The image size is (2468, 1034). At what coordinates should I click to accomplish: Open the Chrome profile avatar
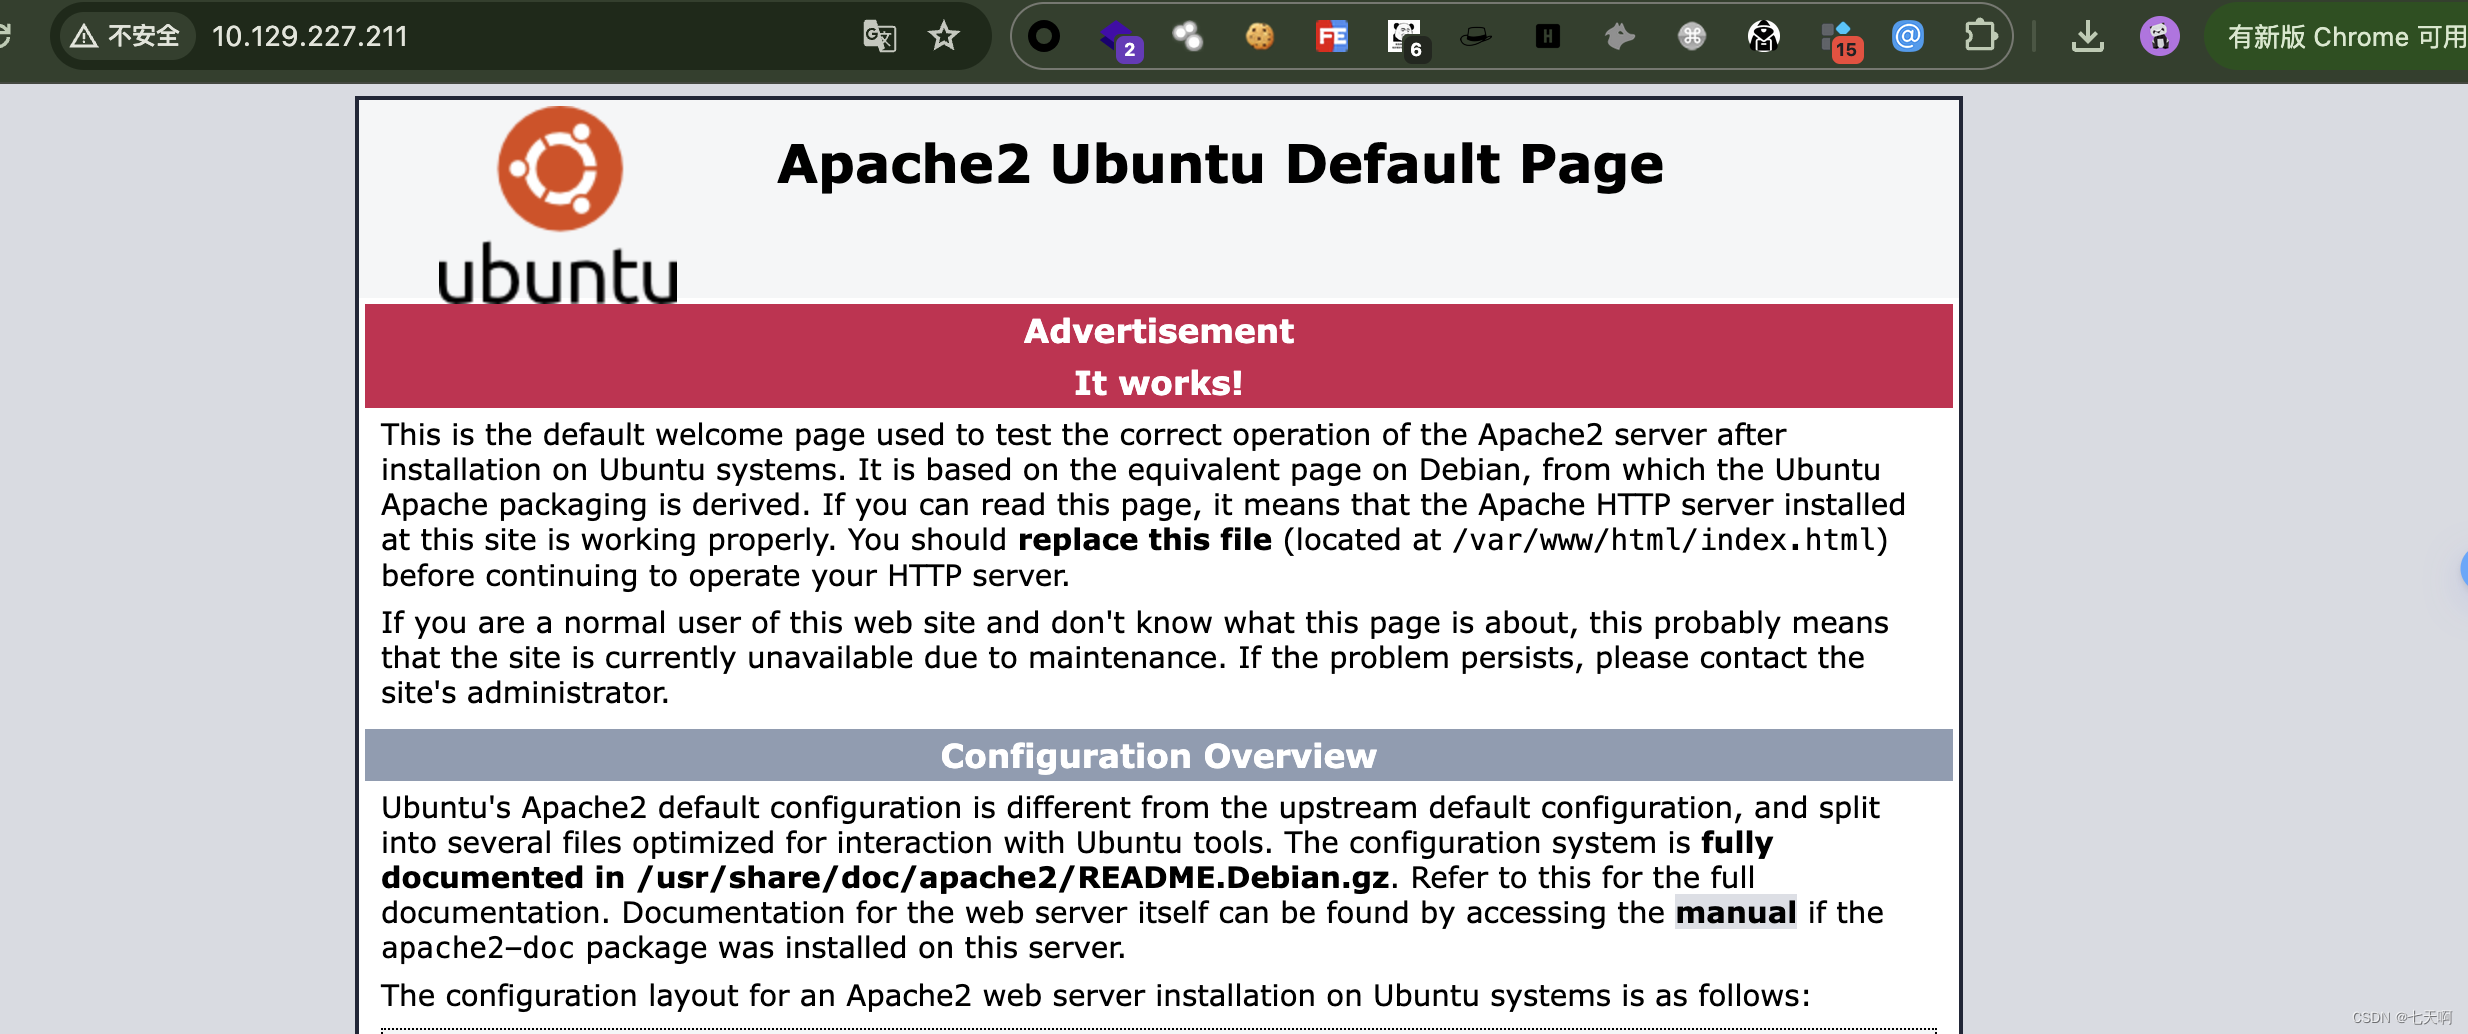point(2159,37)
